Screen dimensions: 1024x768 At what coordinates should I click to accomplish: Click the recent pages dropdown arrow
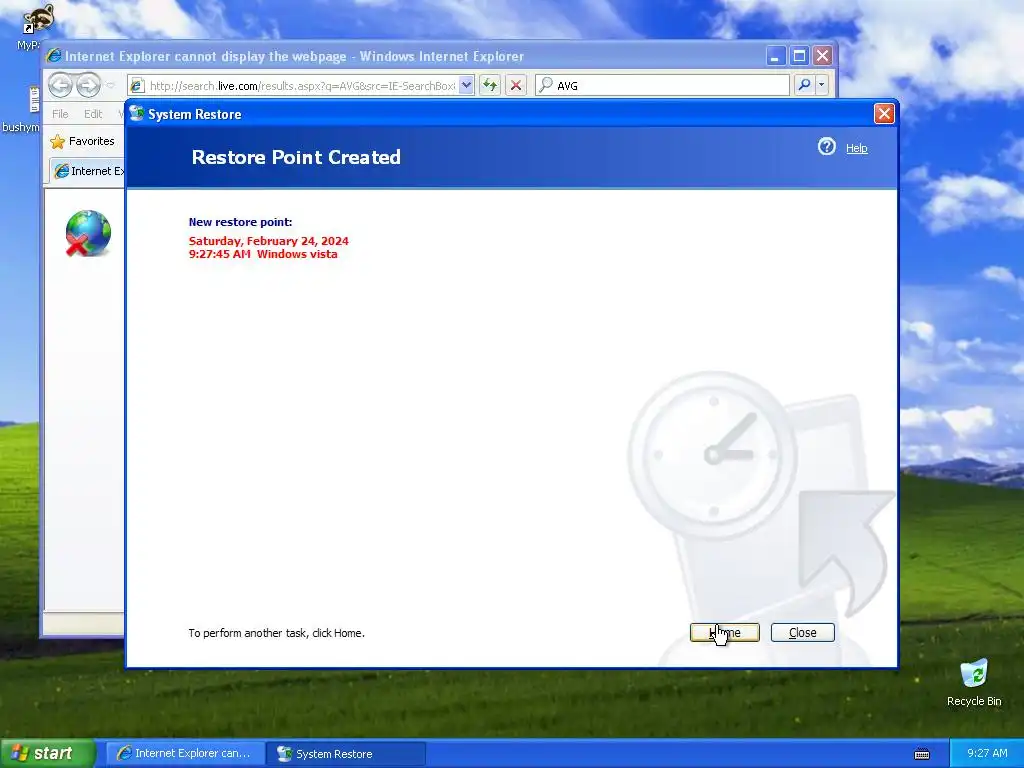point(110,86)
